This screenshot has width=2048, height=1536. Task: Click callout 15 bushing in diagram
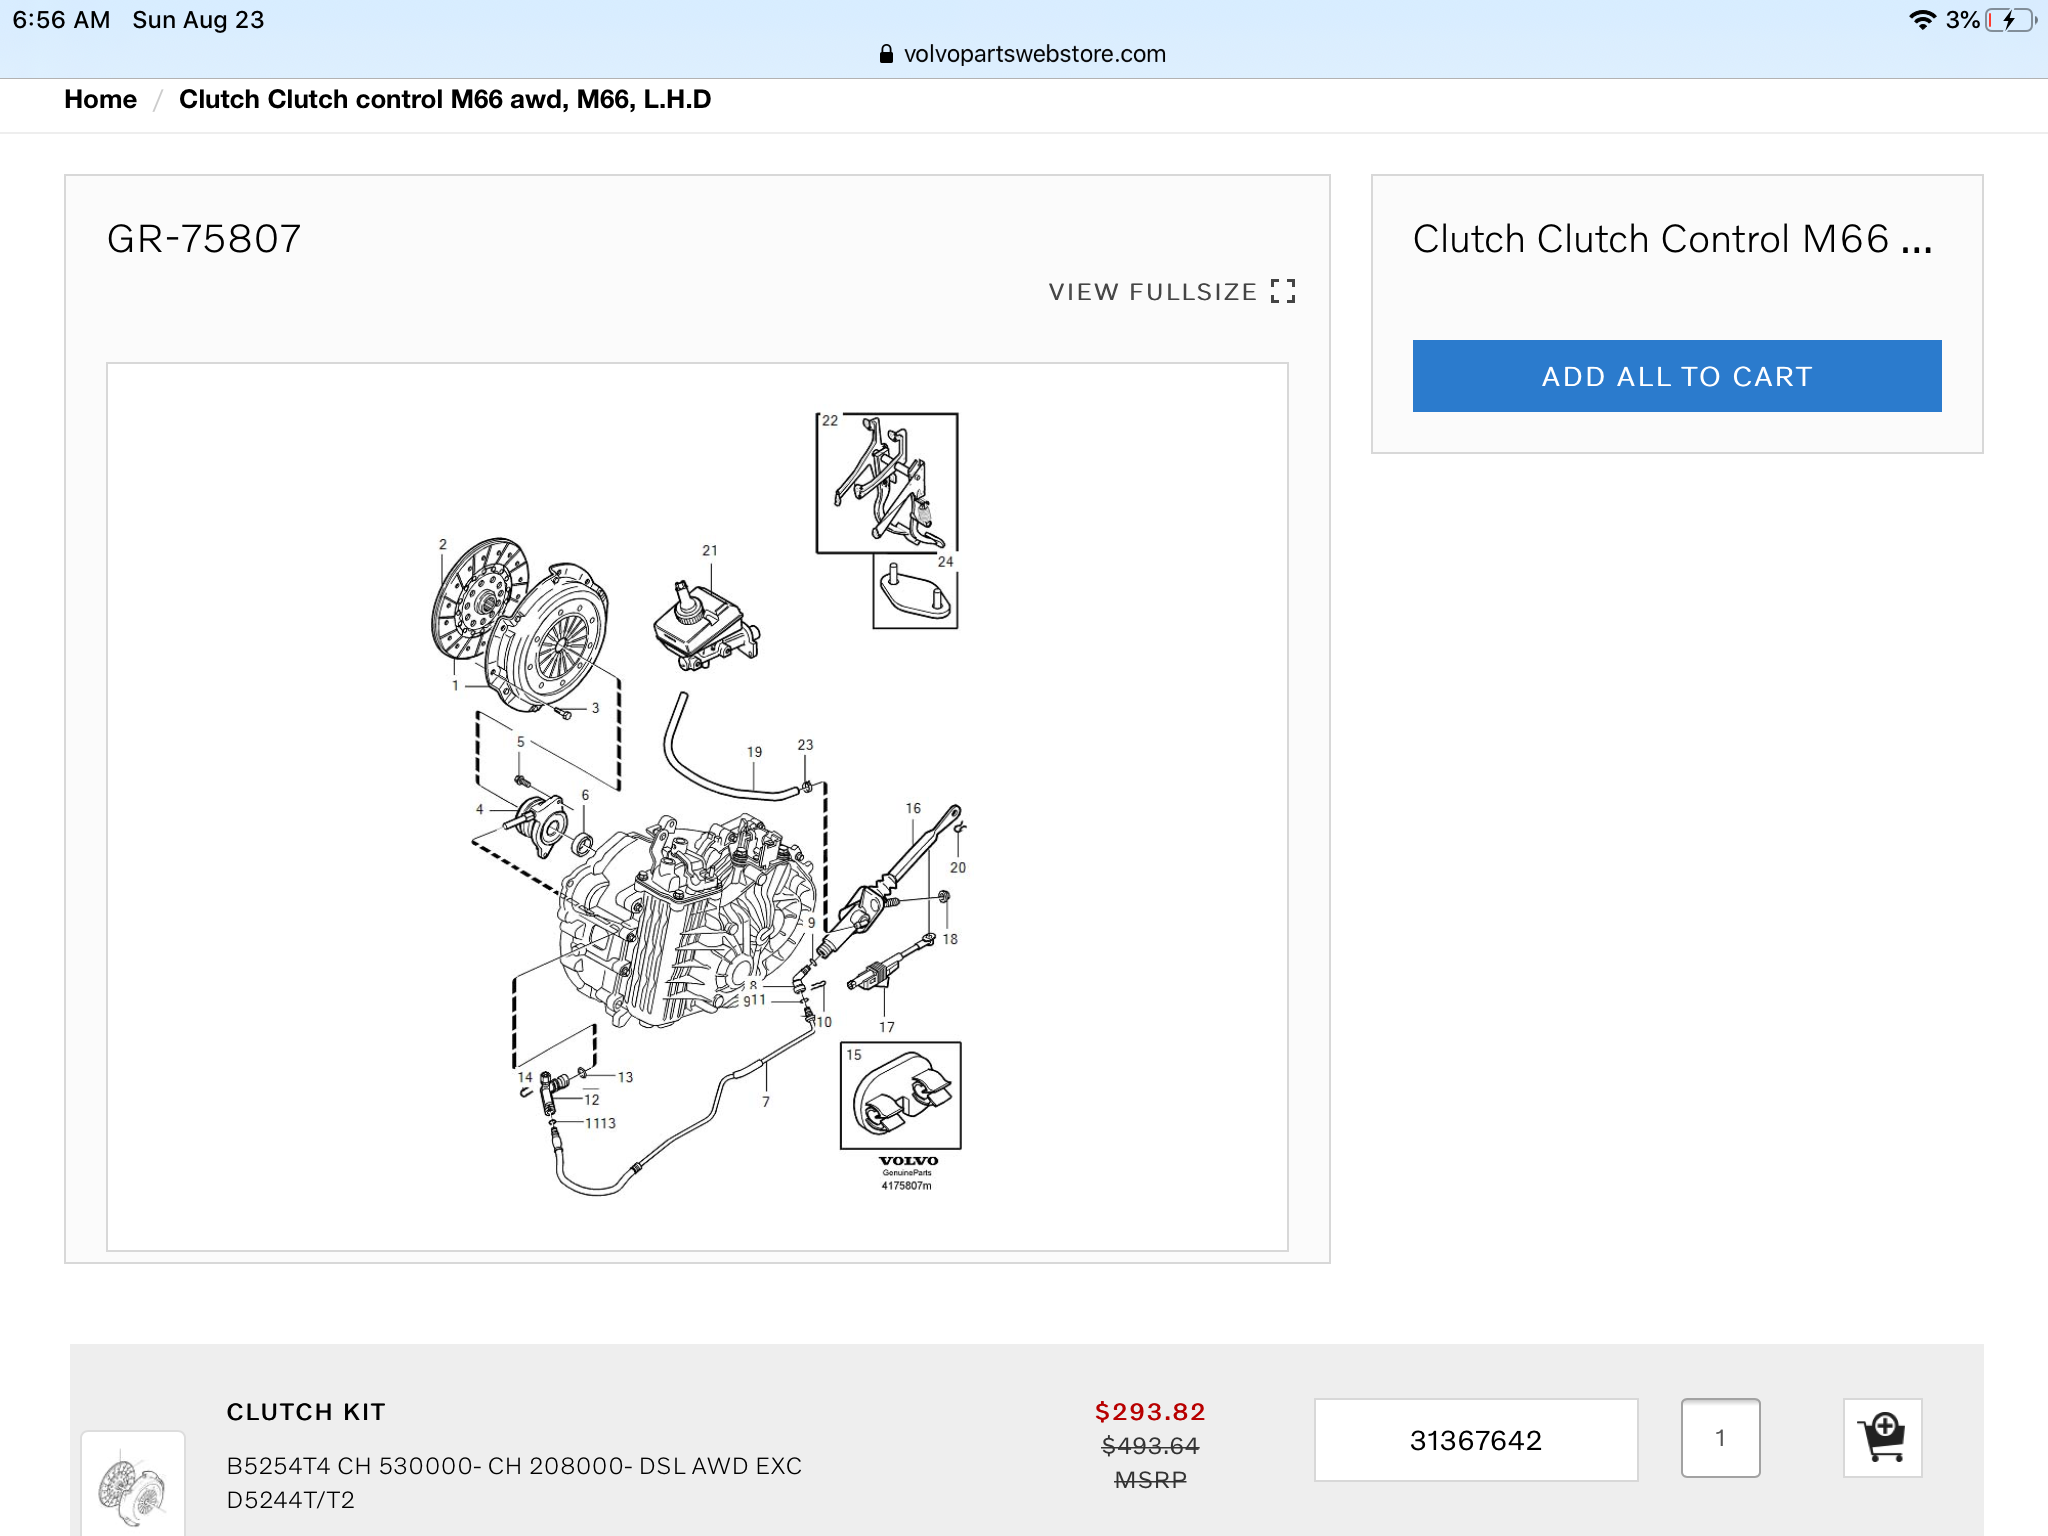click(901, 1096)
